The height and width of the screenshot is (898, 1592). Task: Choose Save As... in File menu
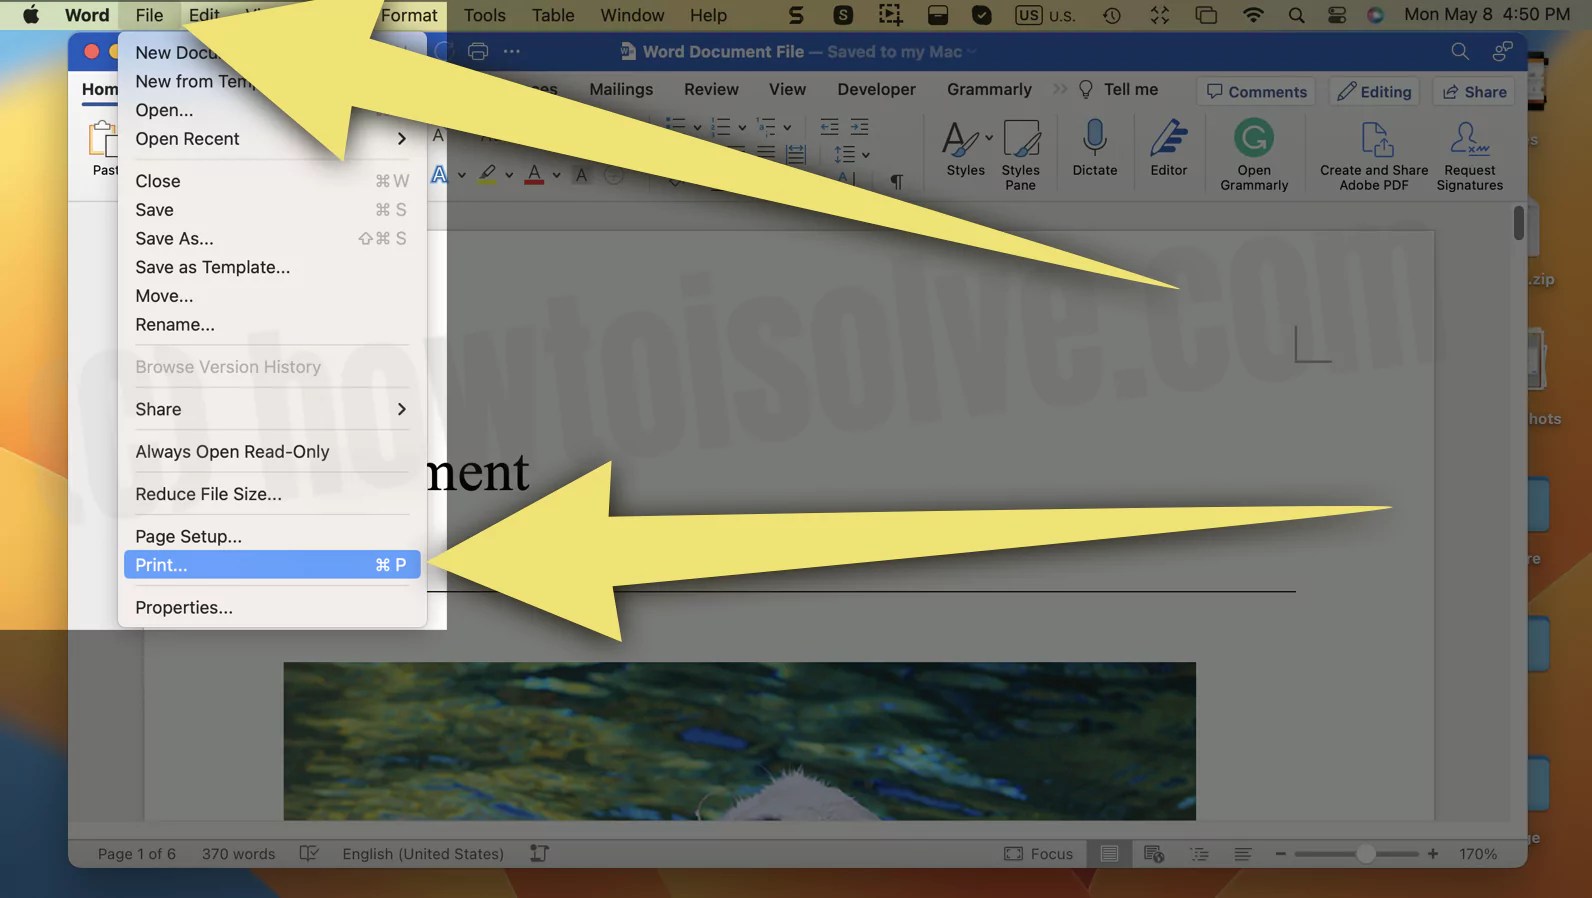(x=272, y=238)
